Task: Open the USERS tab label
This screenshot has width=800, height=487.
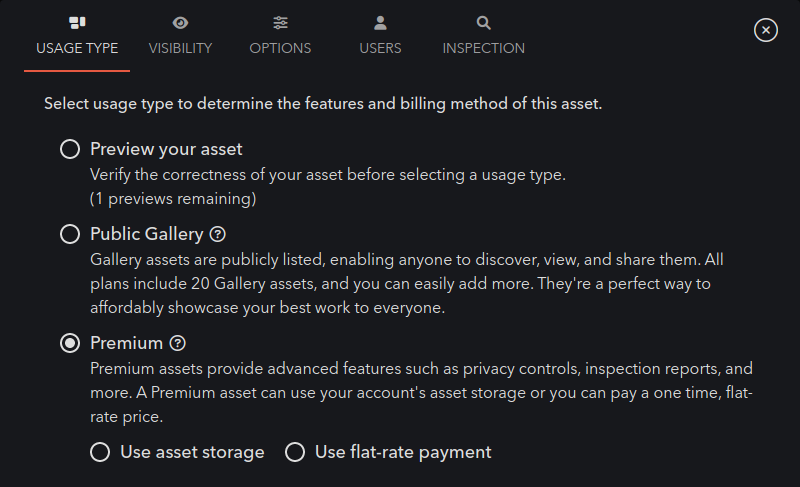Action: 380,48
